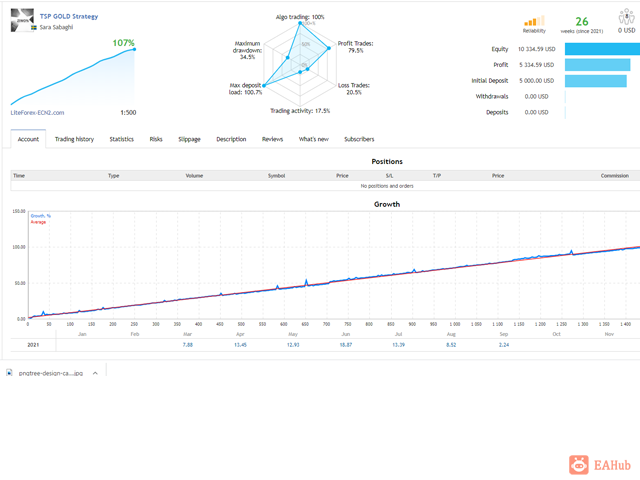Click the Equity value 10 334.59 USD
Image resolution: width=640 pixels, height=480 pixels.
537,49
